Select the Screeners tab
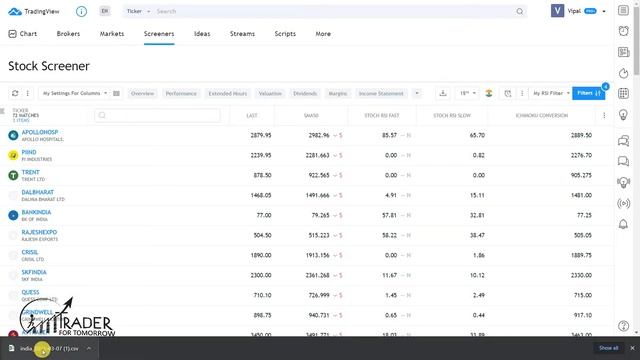 click(x=159, y=34)
